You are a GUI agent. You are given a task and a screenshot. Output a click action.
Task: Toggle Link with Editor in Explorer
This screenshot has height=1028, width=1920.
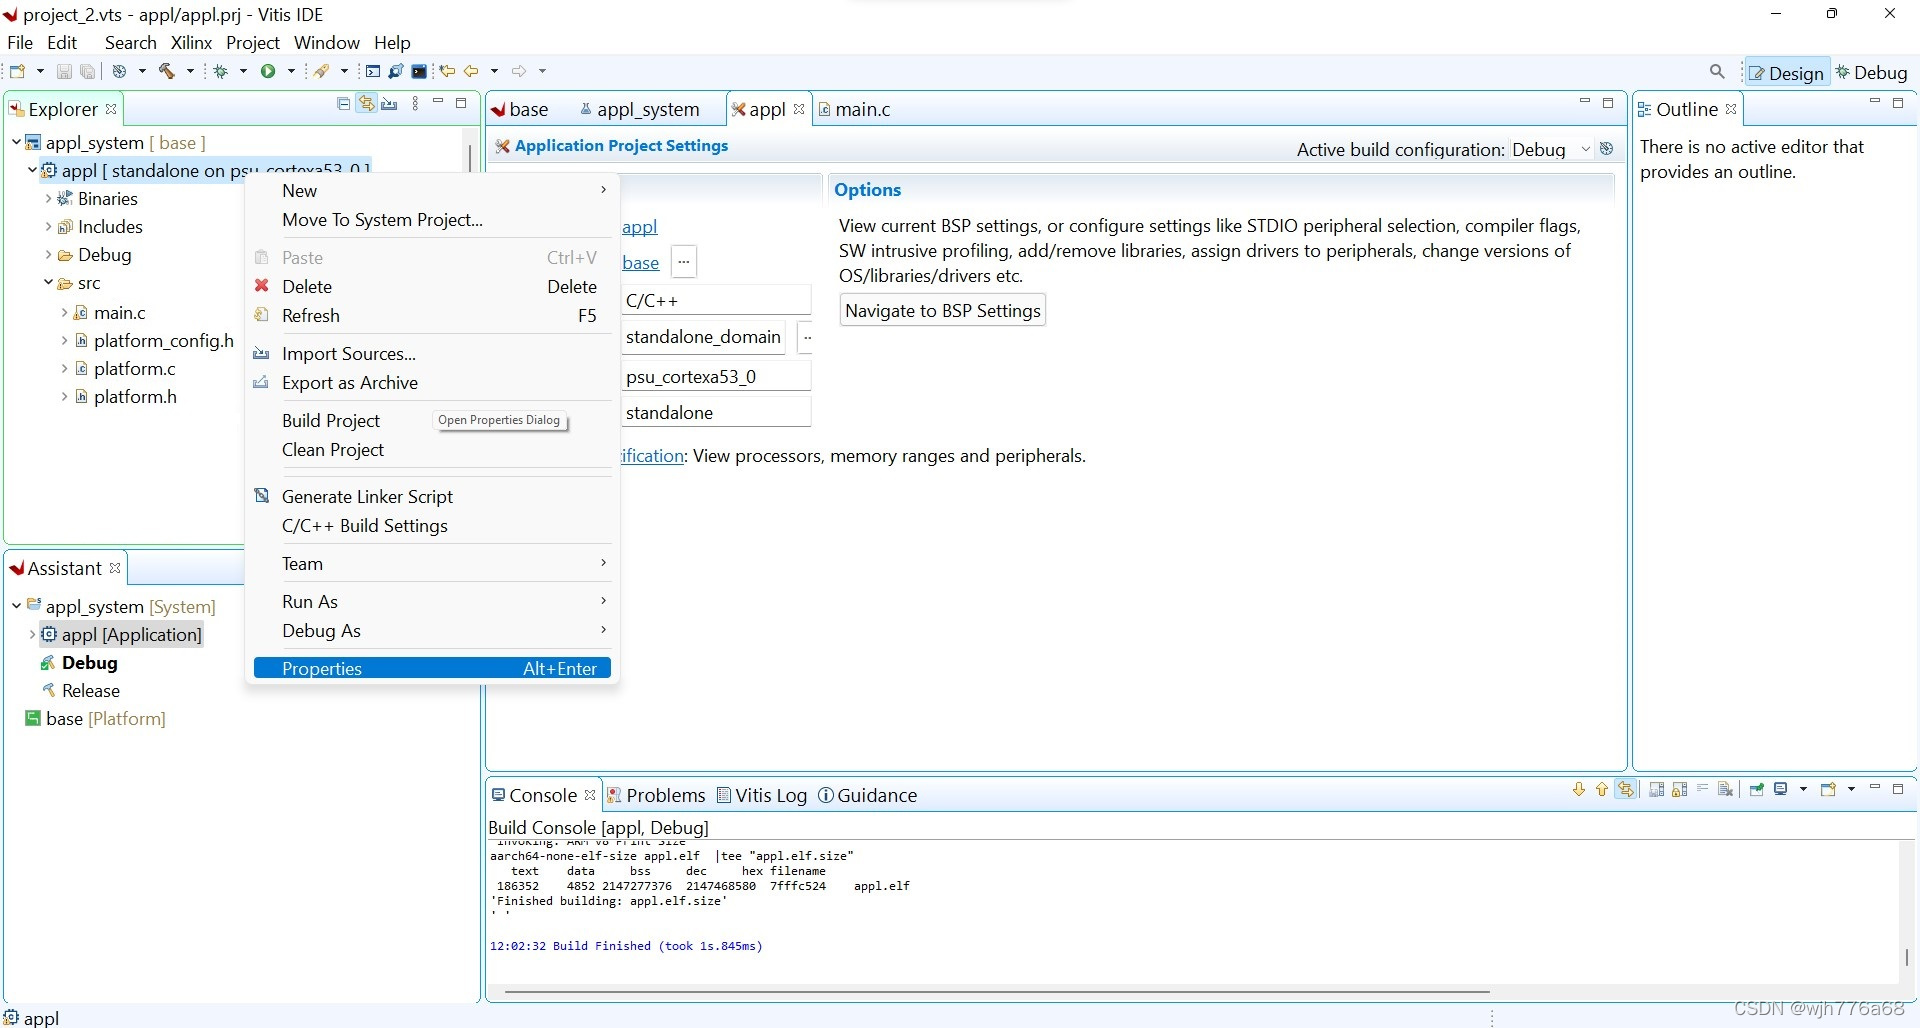367,104
